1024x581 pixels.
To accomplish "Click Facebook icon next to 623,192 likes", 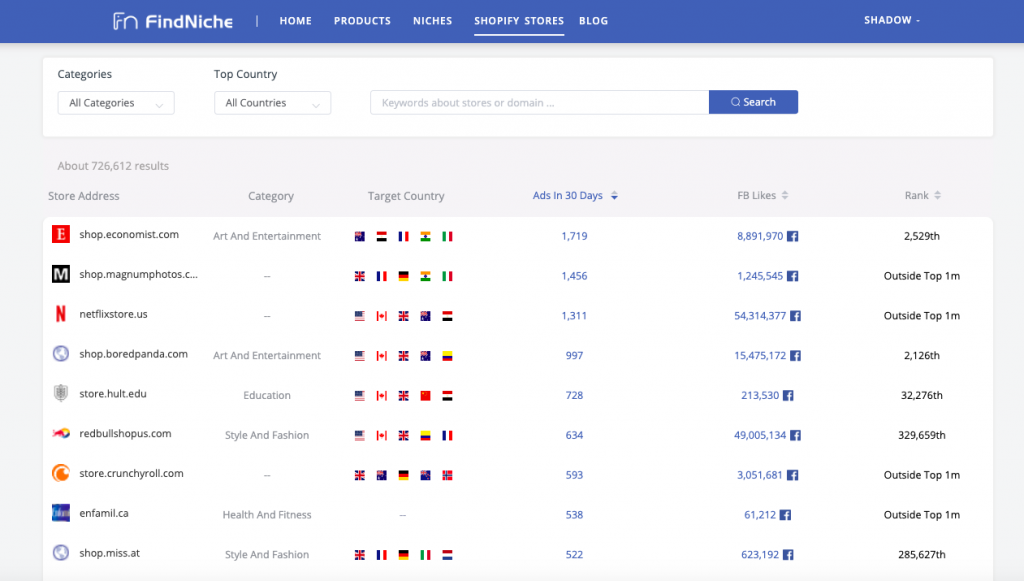I will pyautogui.click(x=788, y=555).
